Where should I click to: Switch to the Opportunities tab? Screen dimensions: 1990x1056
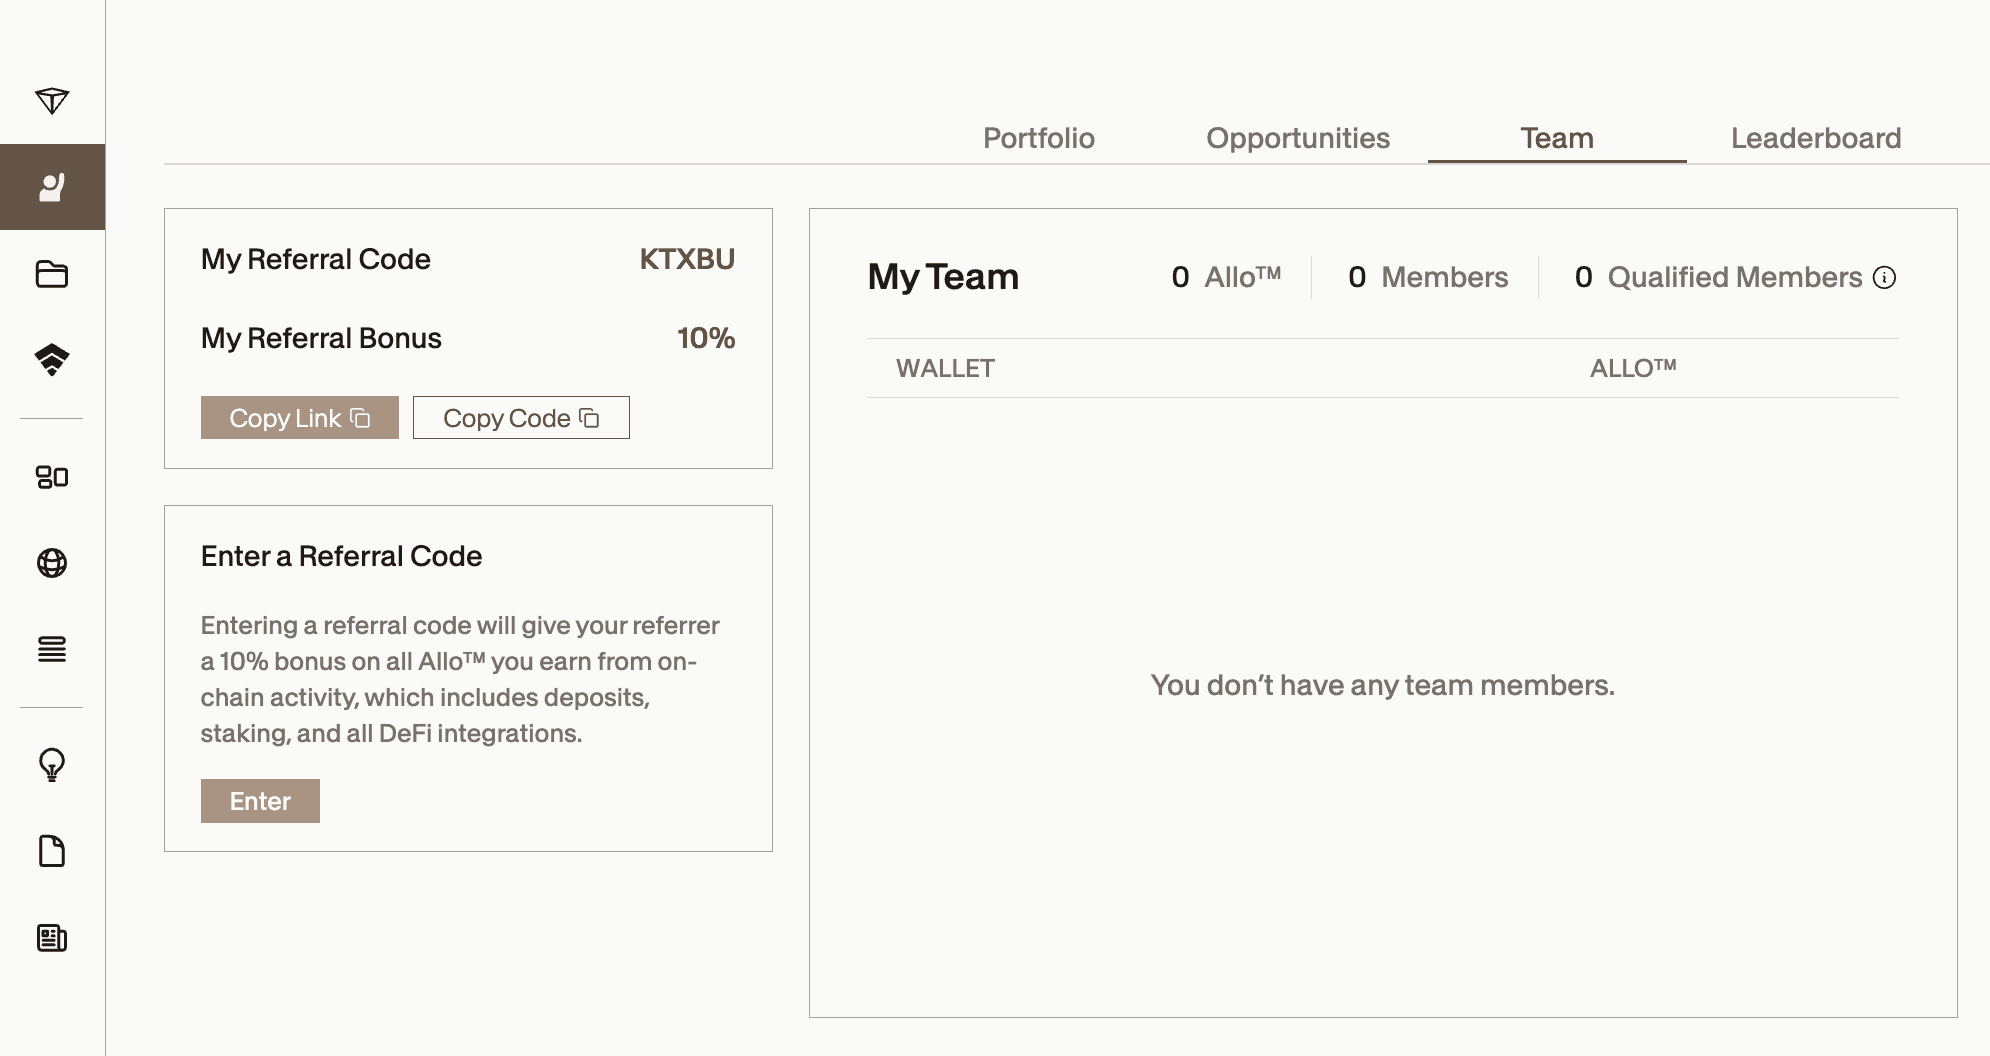[x=1297, y=138]
